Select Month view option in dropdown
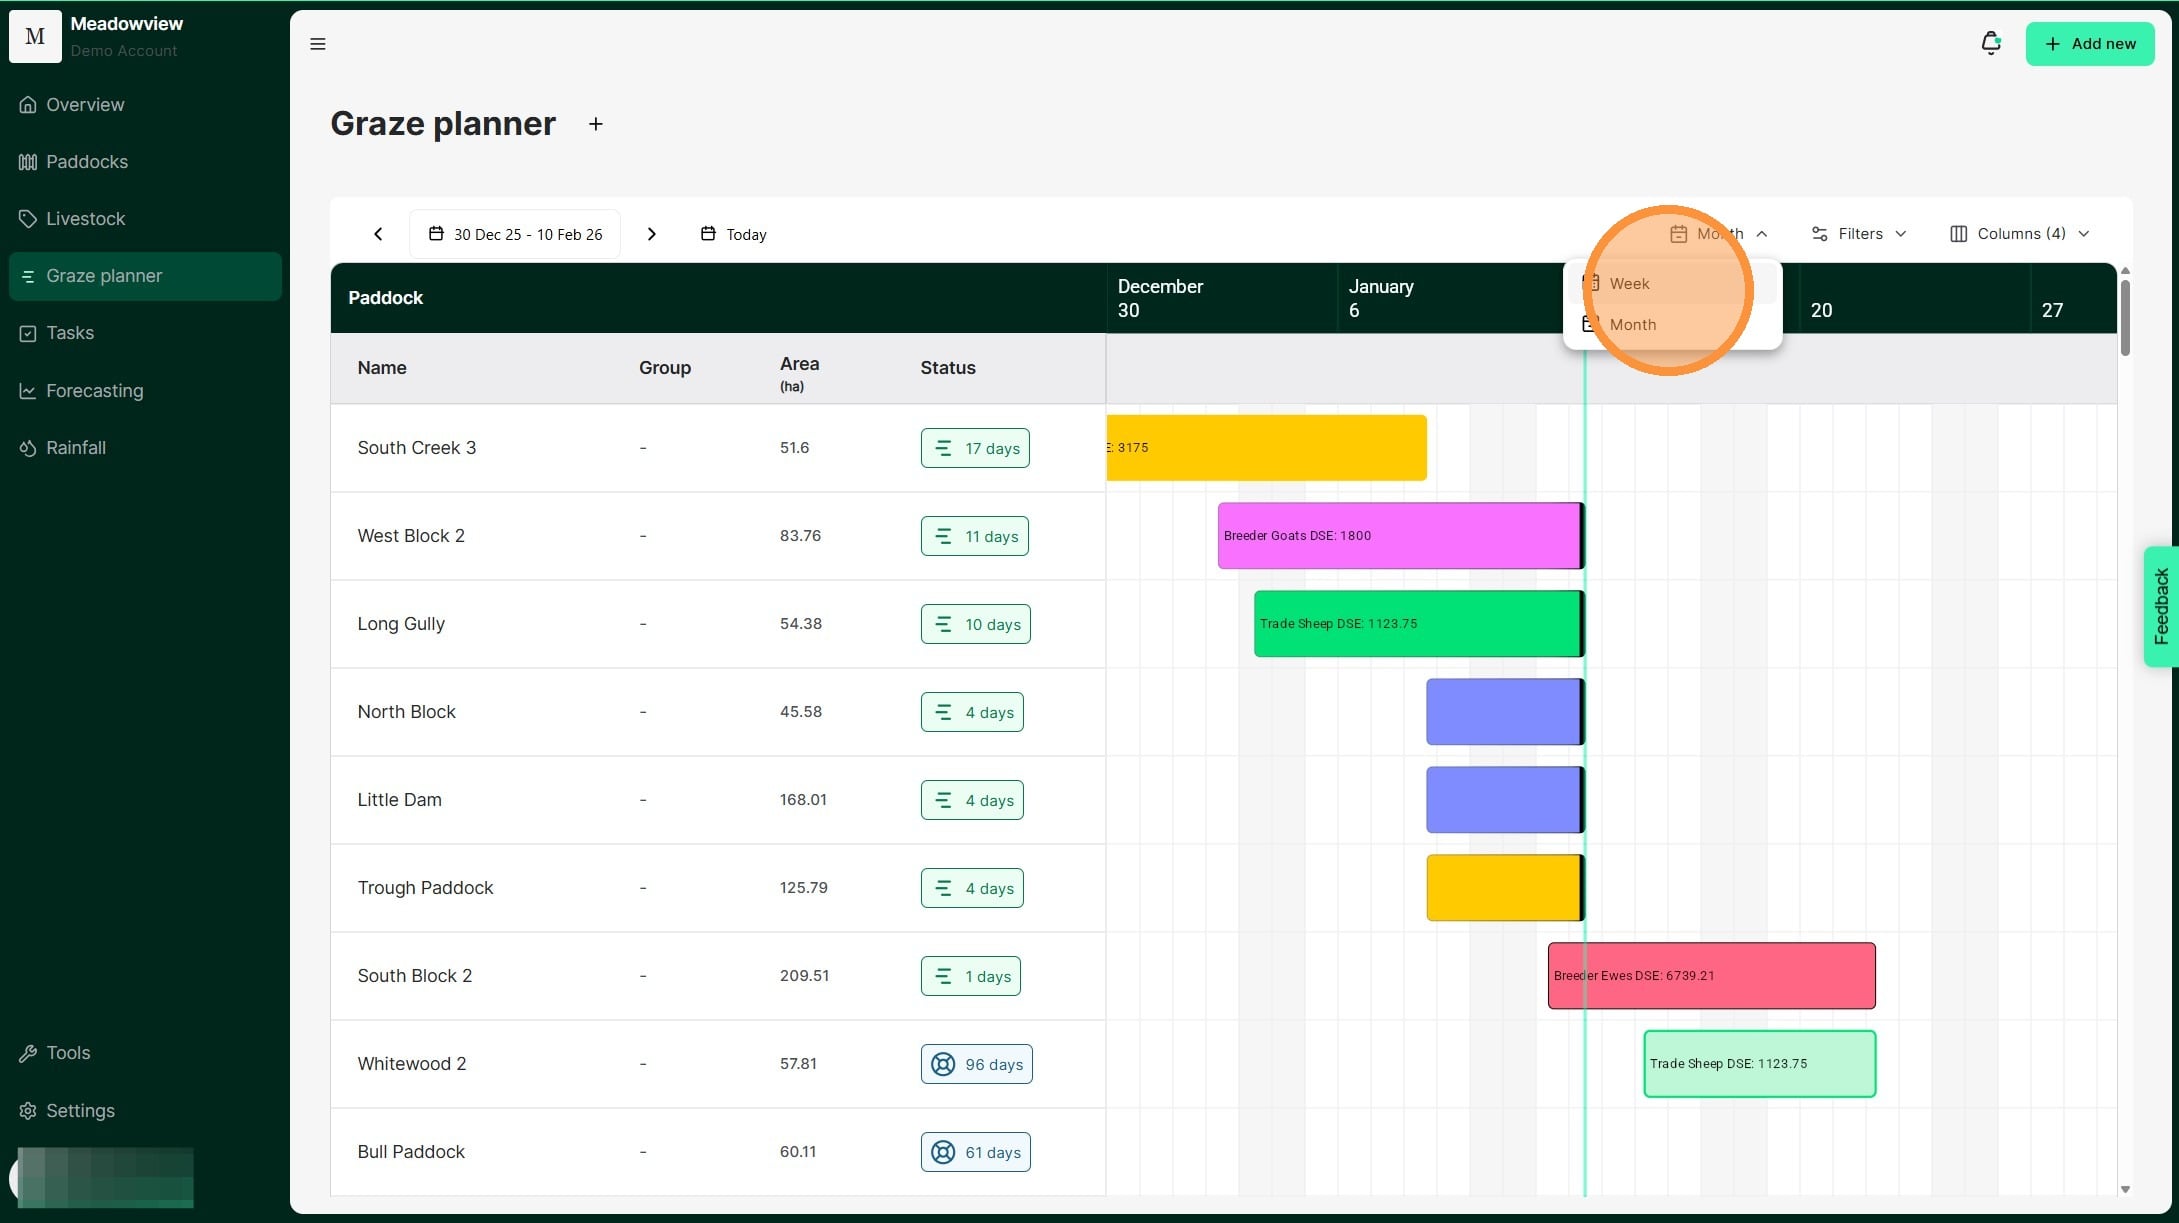 [x=1632, y=325]
